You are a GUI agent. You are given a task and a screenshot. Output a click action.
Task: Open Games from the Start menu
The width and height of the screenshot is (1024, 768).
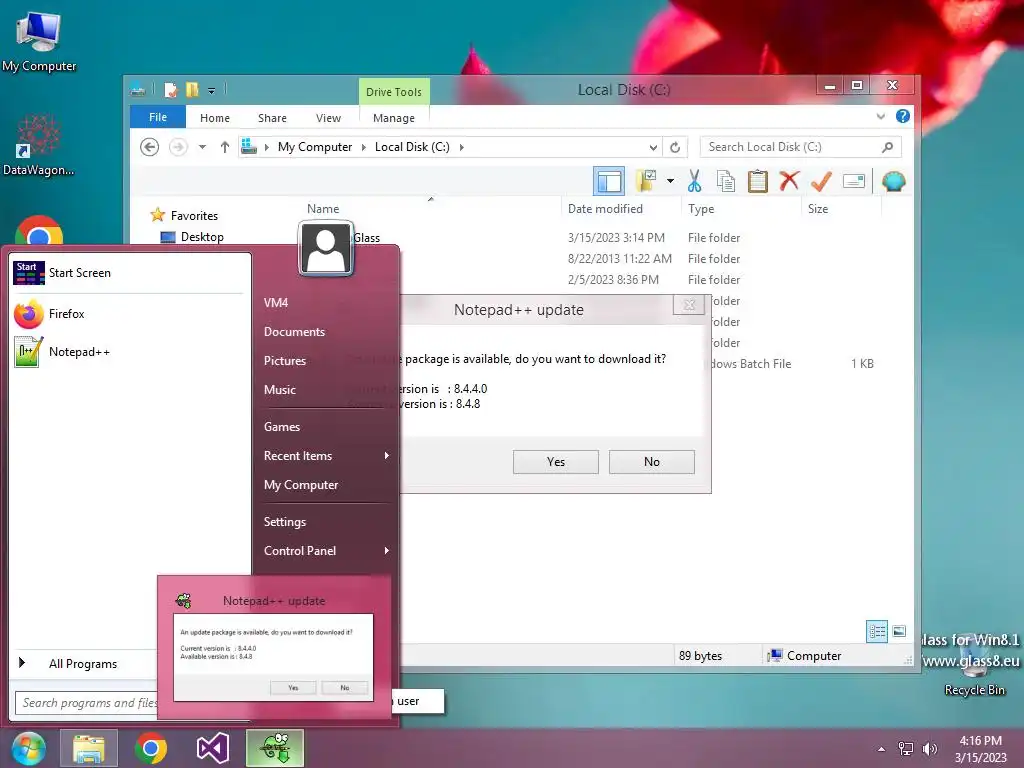[x=281, y=427]
